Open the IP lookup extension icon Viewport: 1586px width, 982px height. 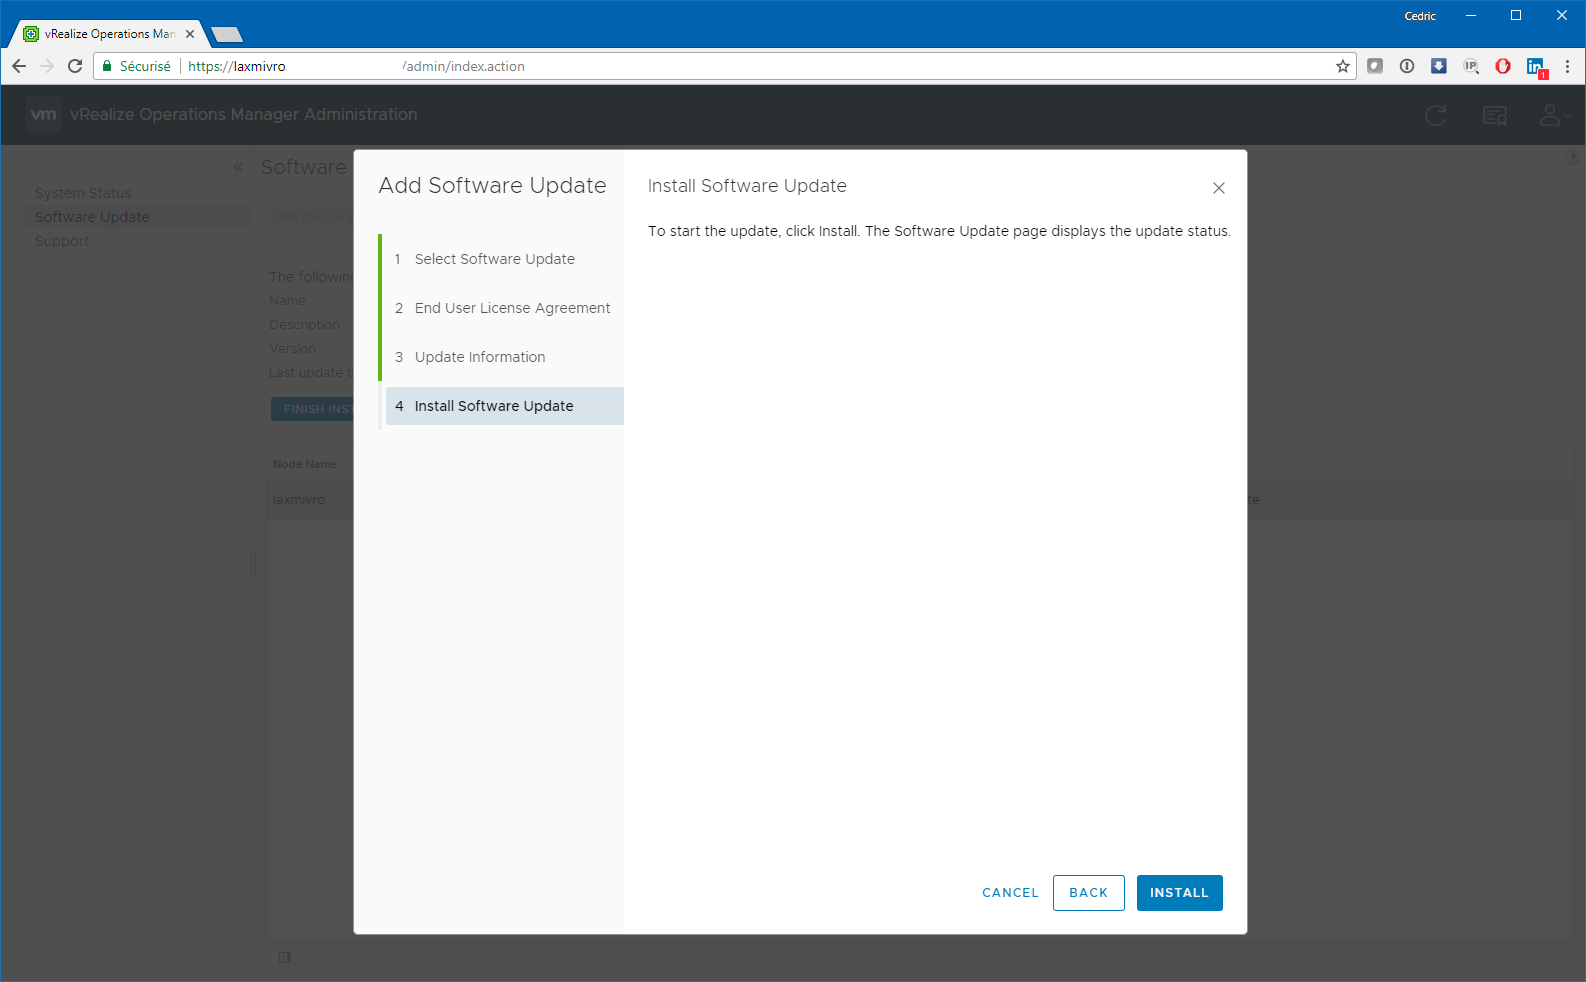coord(1470,66)
